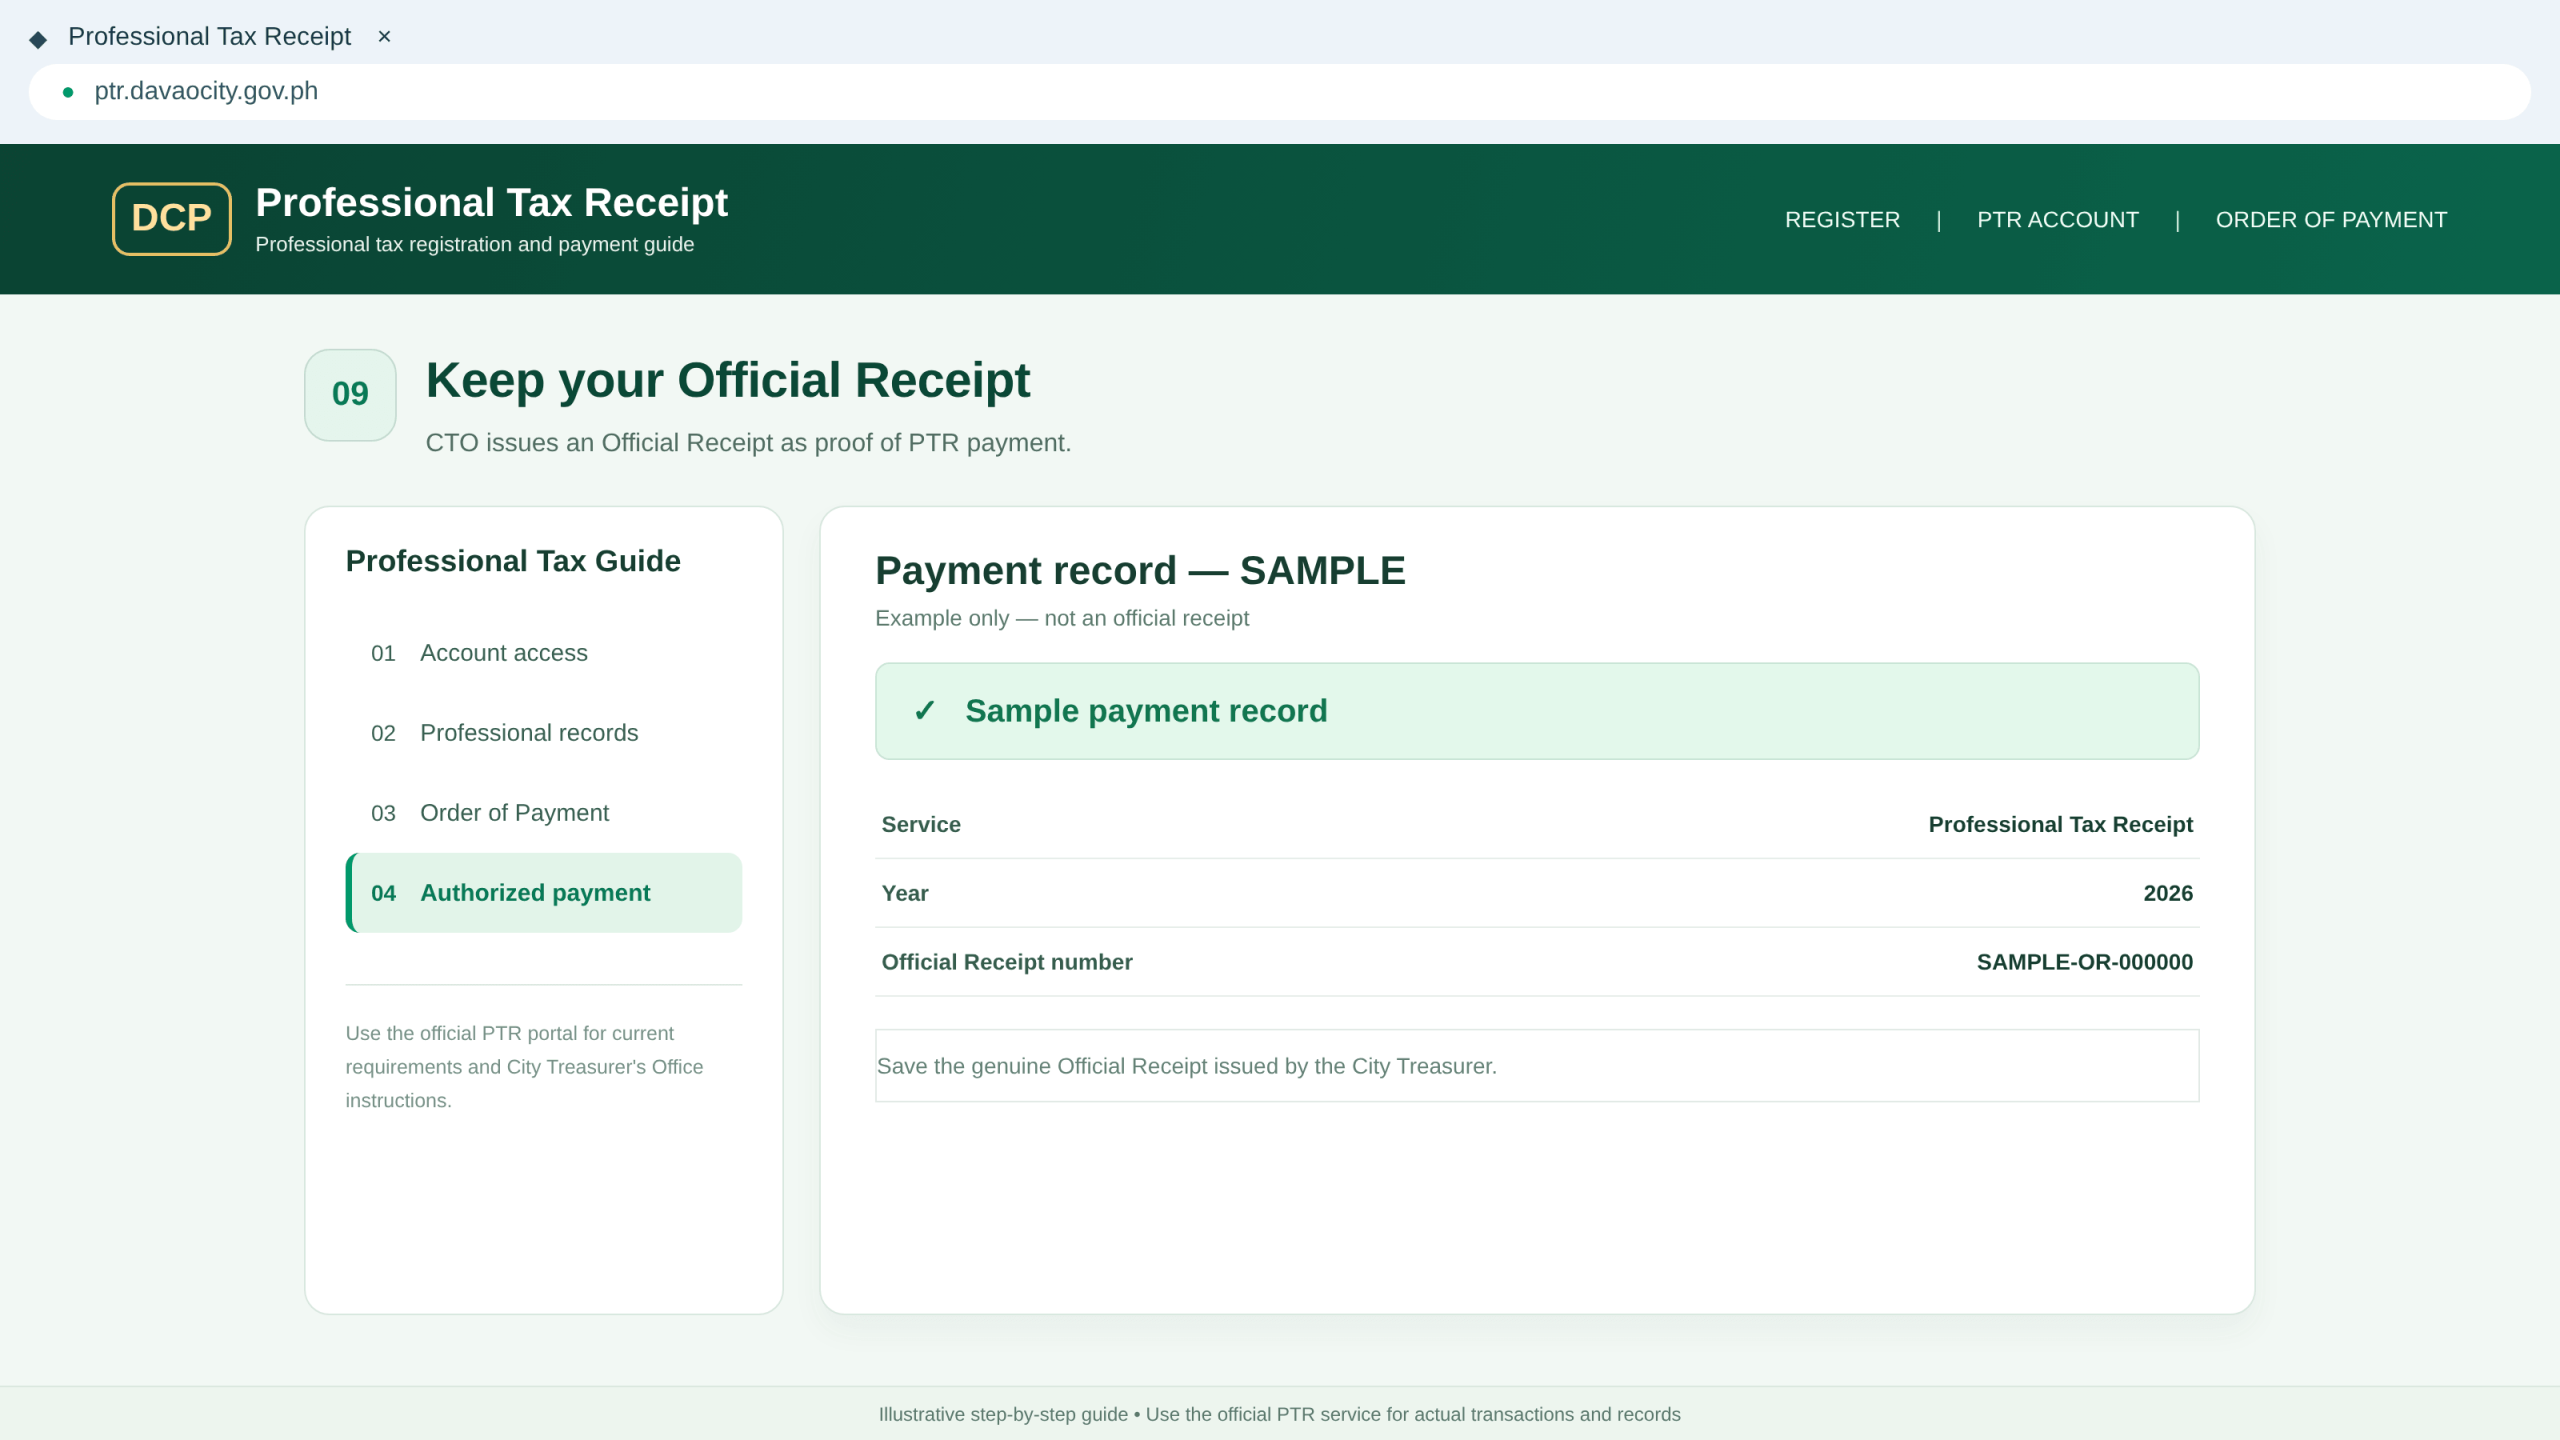
Task: Close the Professional Tax Receipt tab
Action: 384,37
